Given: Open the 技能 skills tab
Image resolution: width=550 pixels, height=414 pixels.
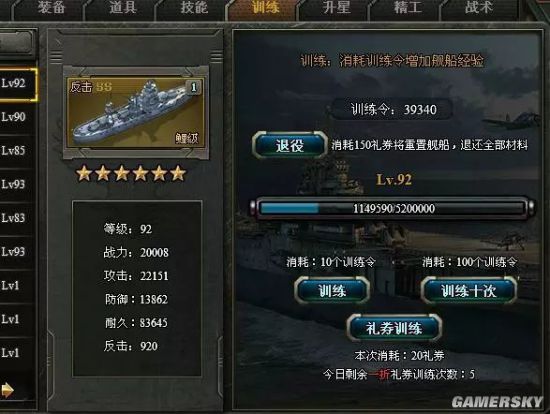Looking at the screenshot, I should point(194,8).
